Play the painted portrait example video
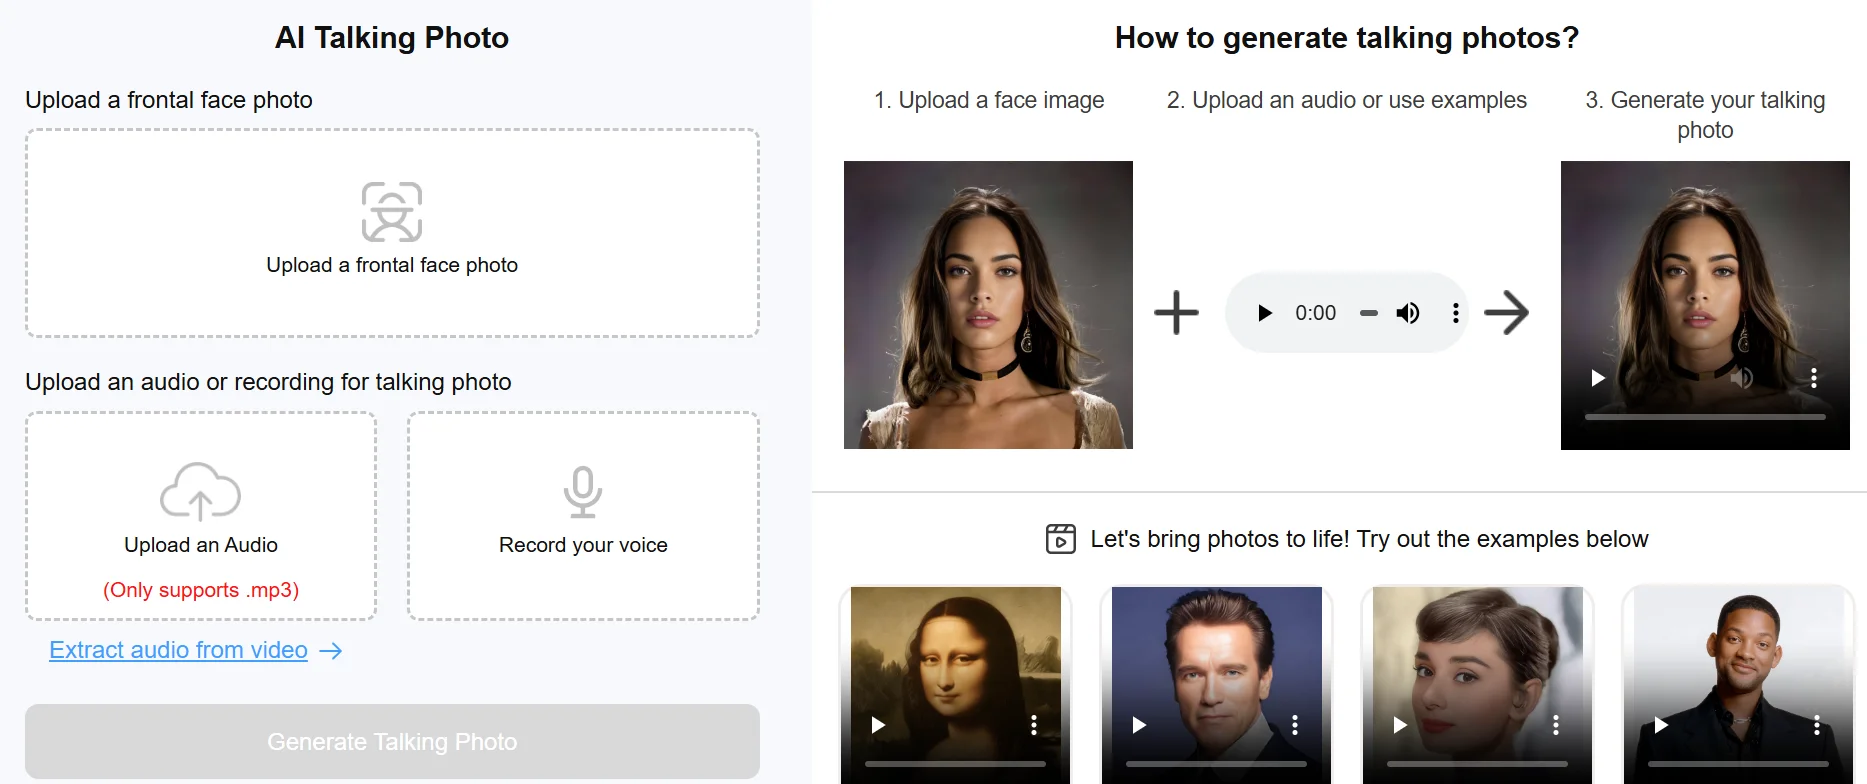This screenshot has height=784, width=1867. tap(878, 725)
